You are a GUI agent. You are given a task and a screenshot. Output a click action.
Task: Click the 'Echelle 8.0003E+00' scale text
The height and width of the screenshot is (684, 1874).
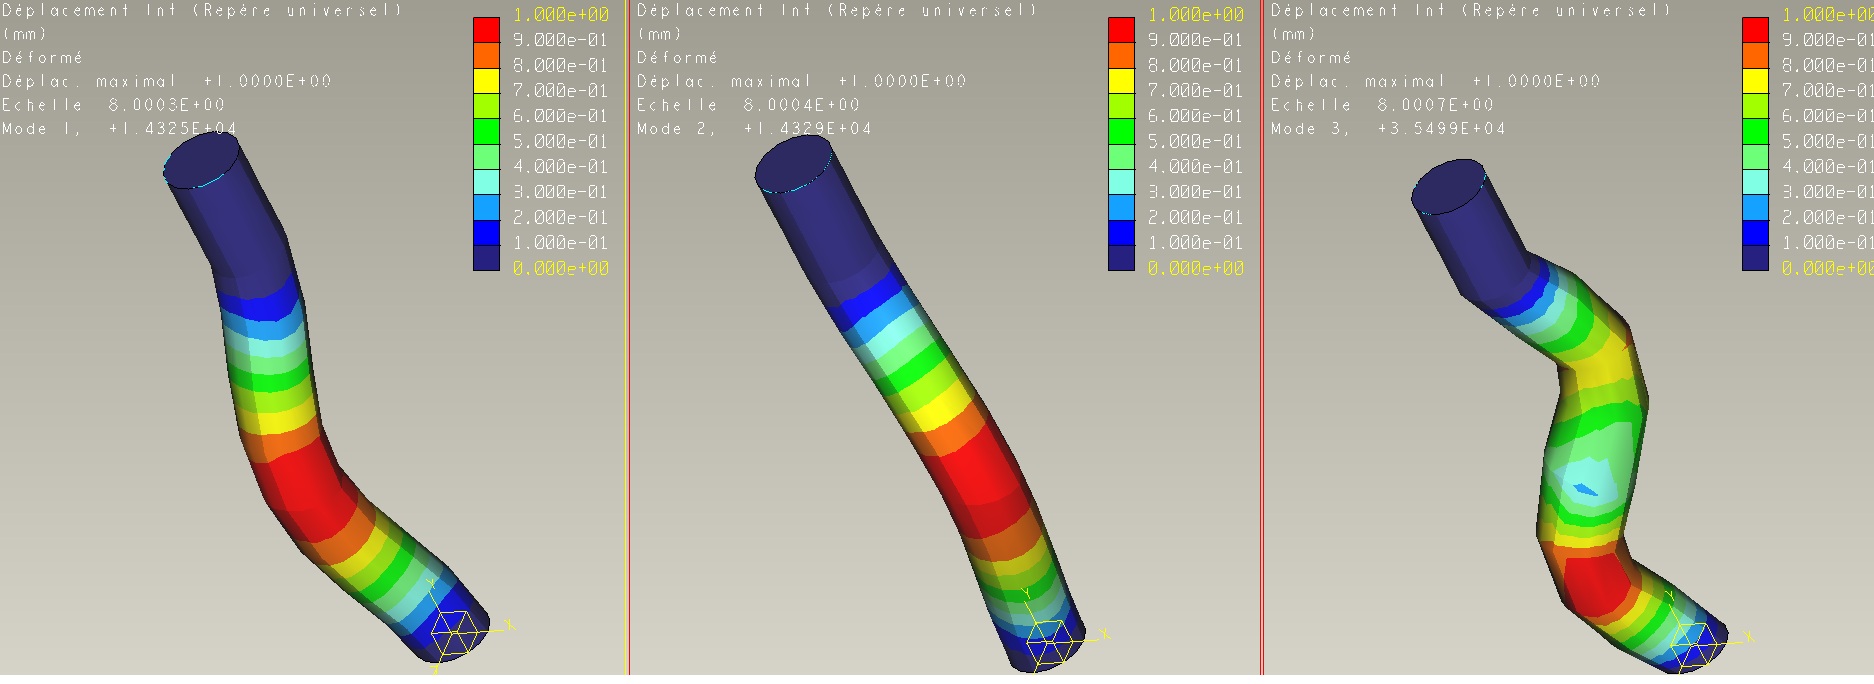pos(113,105)
